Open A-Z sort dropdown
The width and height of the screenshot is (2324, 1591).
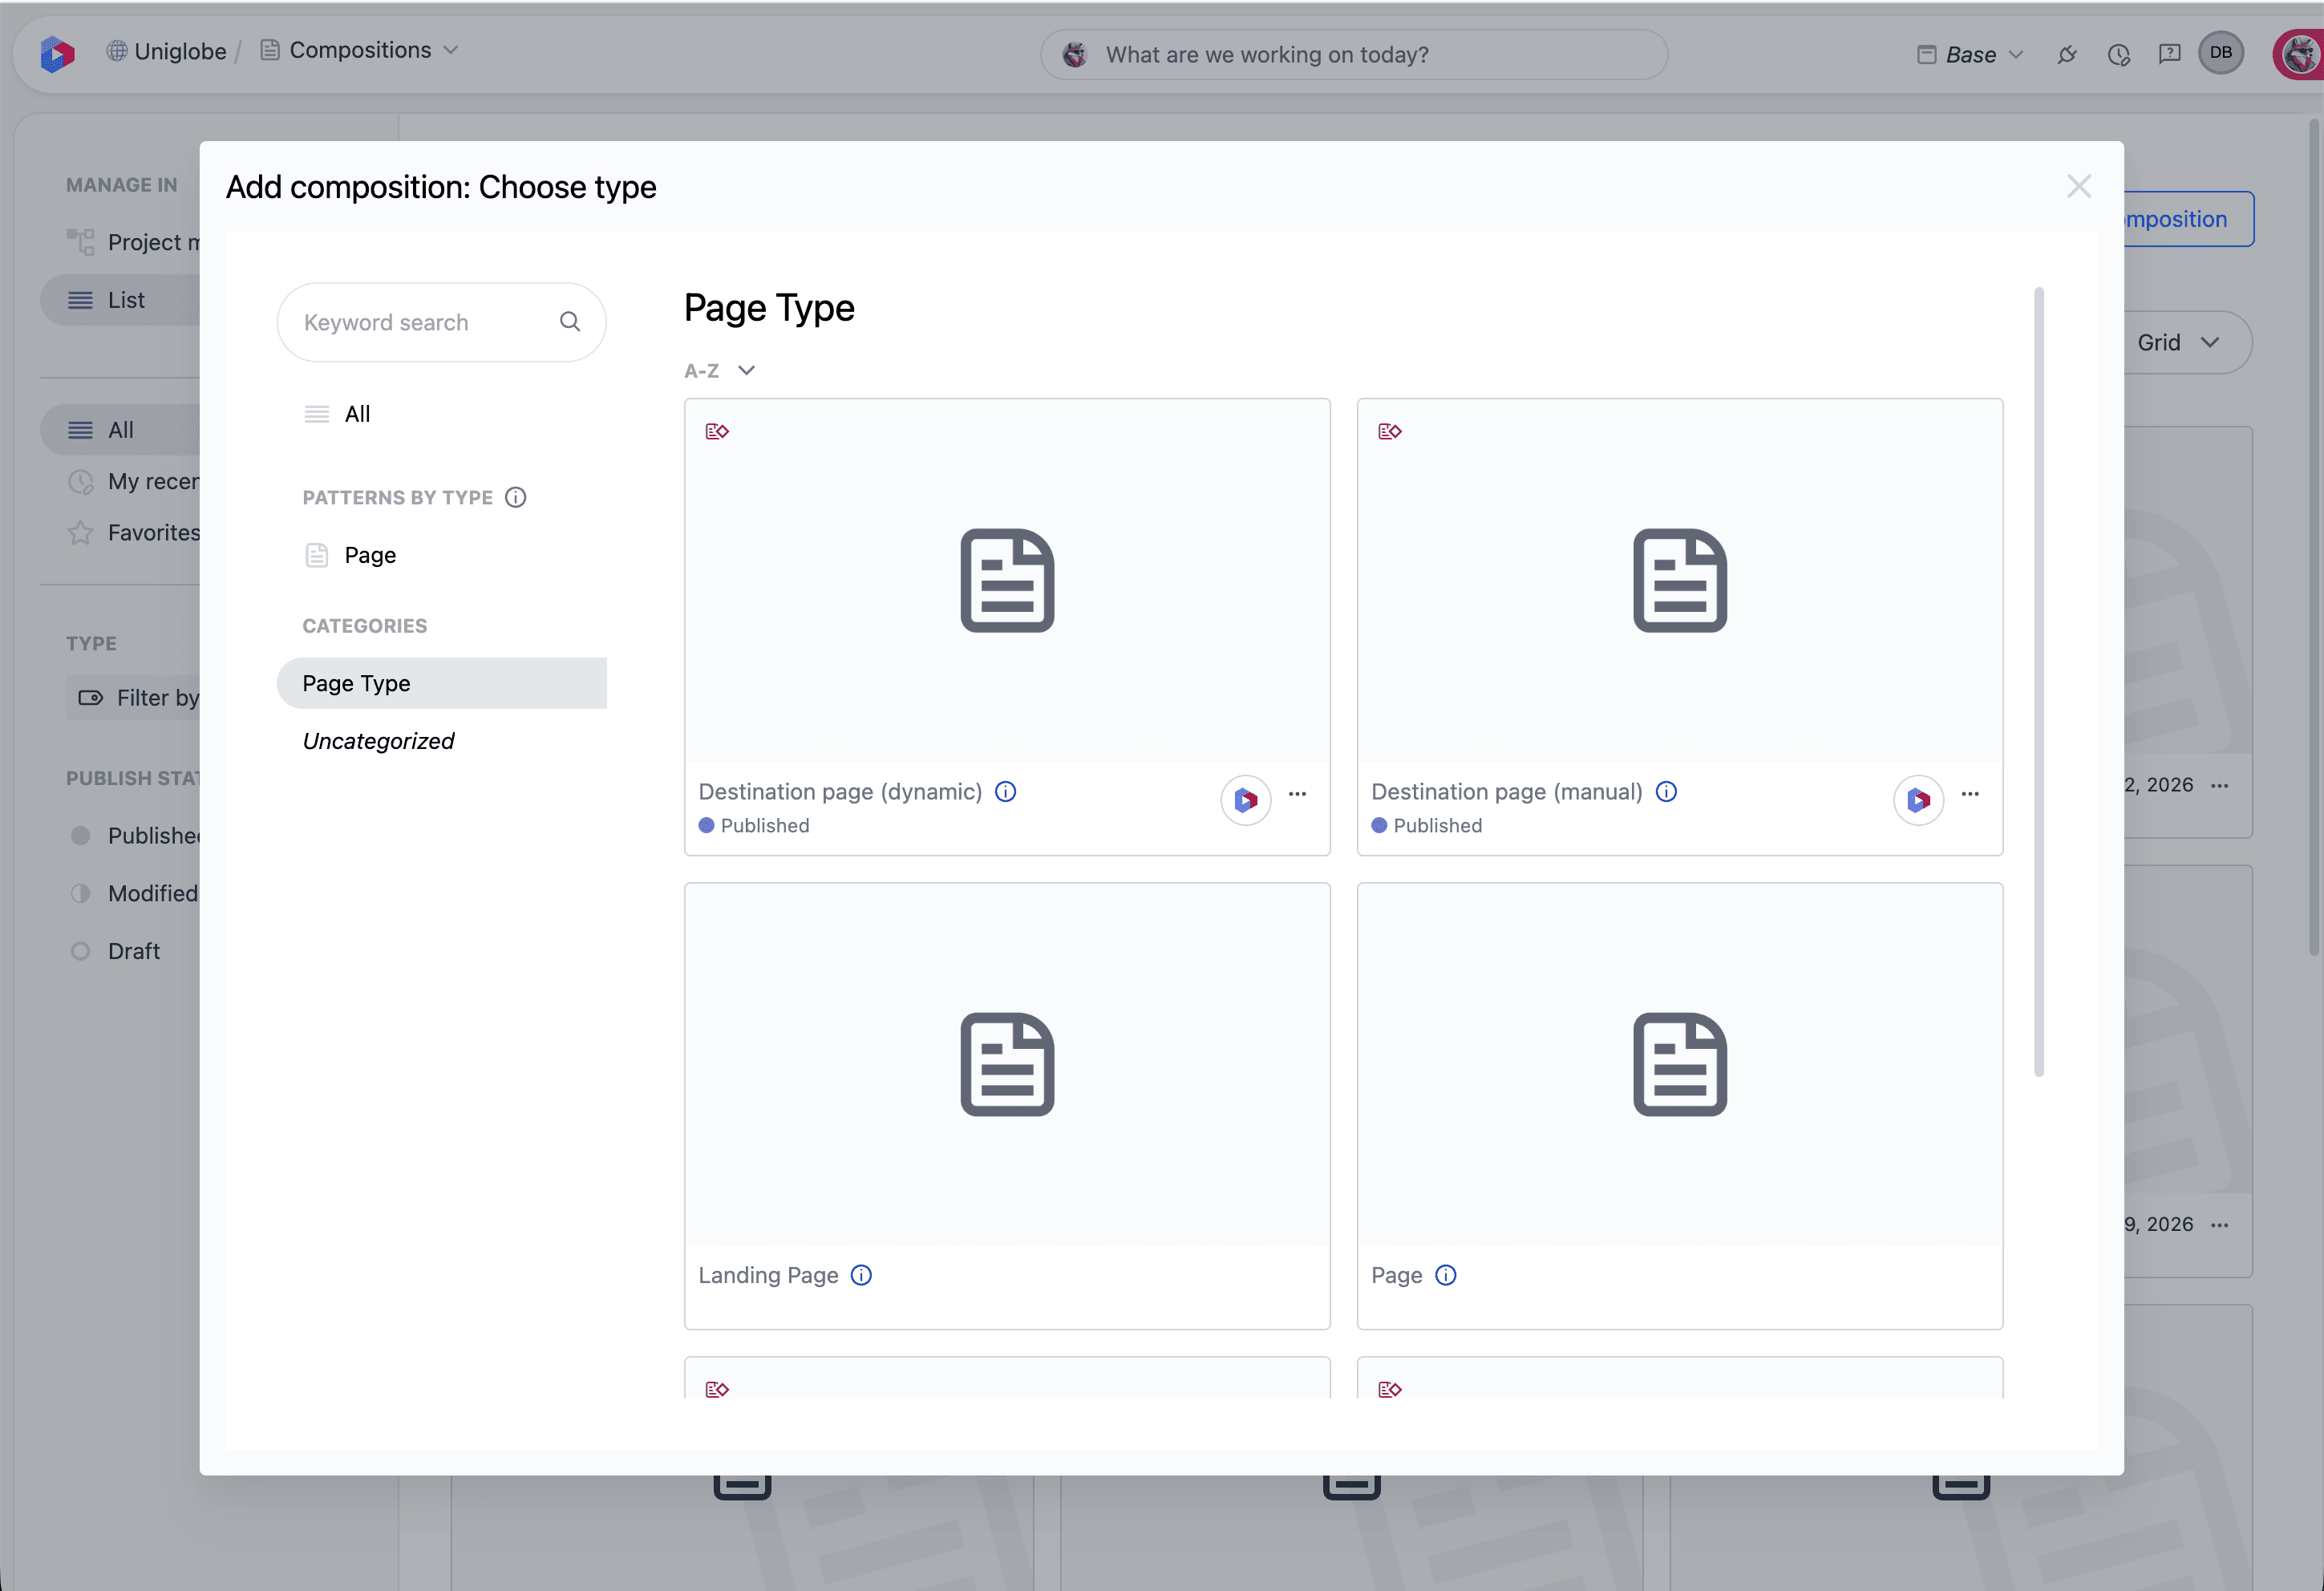click(x=720, y=371)
